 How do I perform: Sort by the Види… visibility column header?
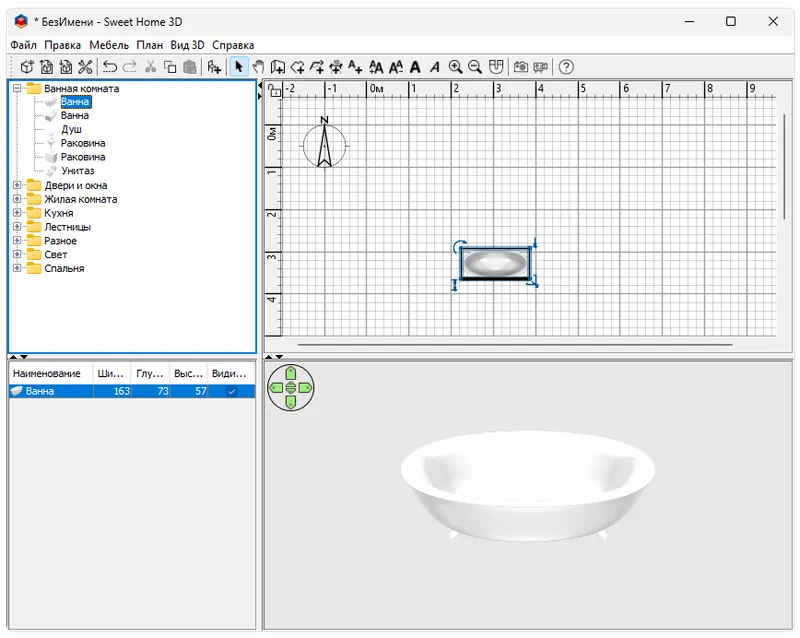(231, 374)
